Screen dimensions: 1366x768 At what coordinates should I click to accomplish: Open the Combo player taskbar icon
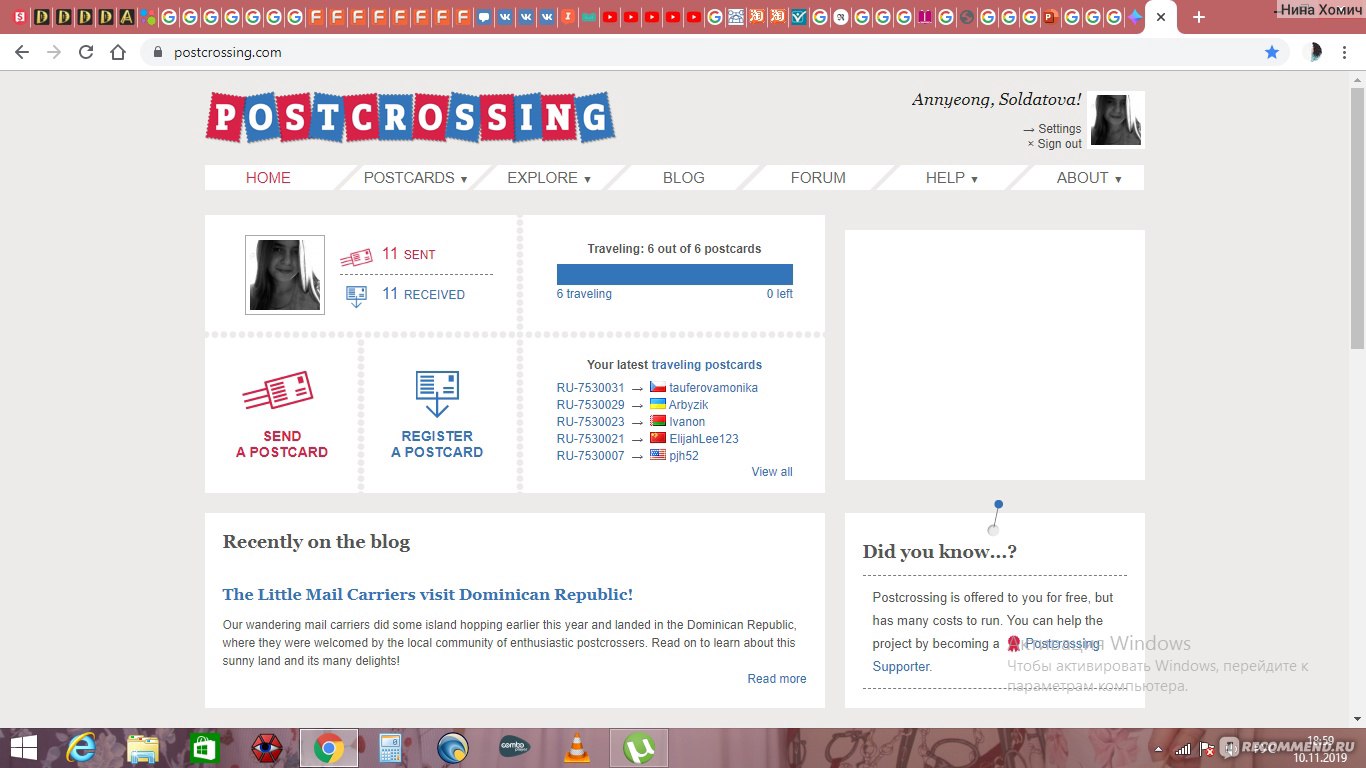click(514, 748)
